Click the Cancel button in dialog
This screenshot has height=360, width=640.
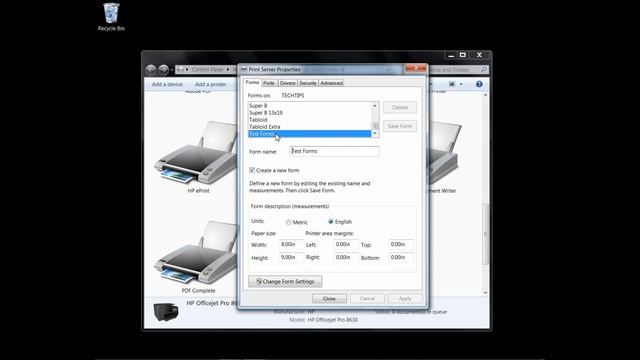[x=367, y=298]
